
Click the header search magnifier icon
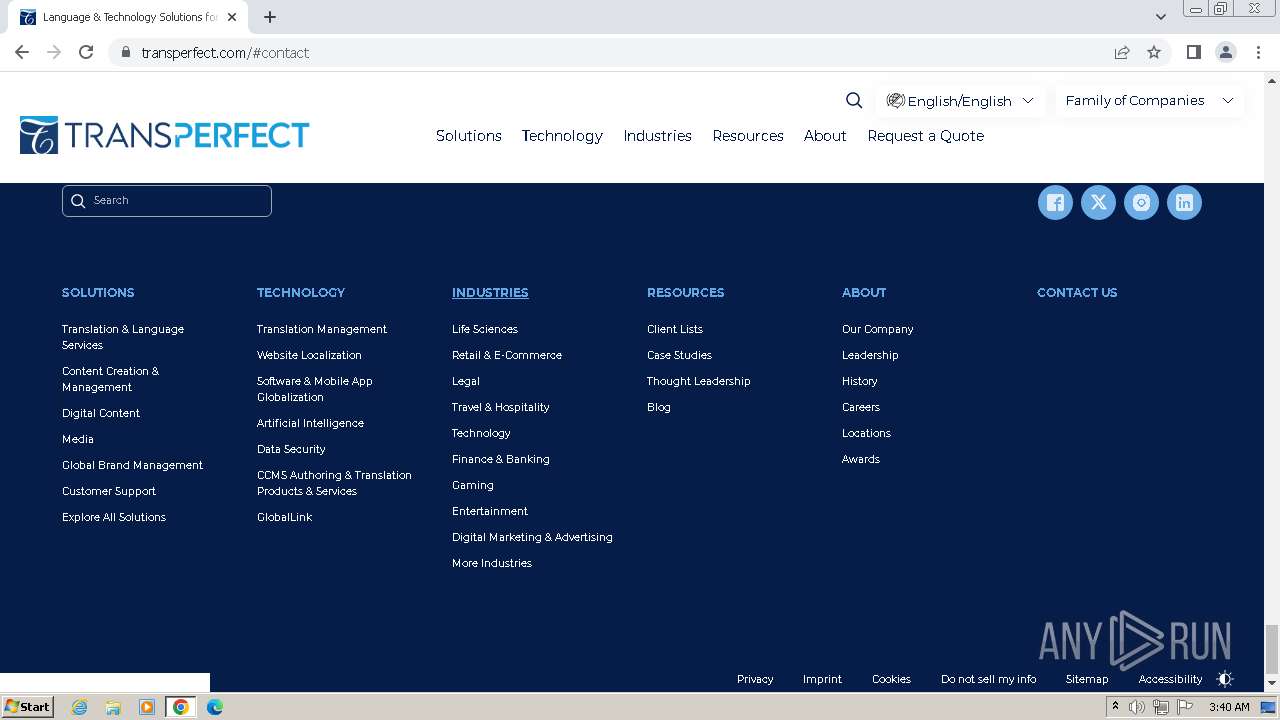[x=854, y=100]
